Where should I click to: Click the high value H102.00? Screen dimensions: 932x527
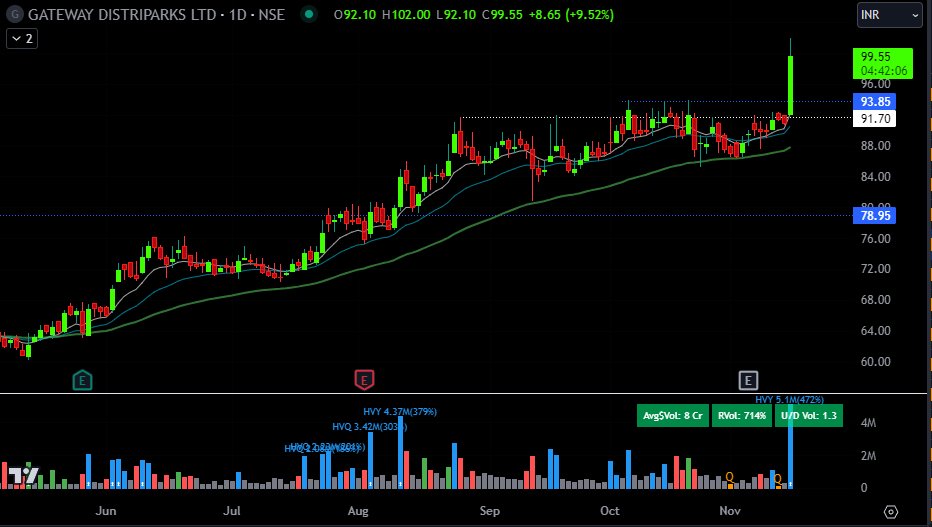406,15
